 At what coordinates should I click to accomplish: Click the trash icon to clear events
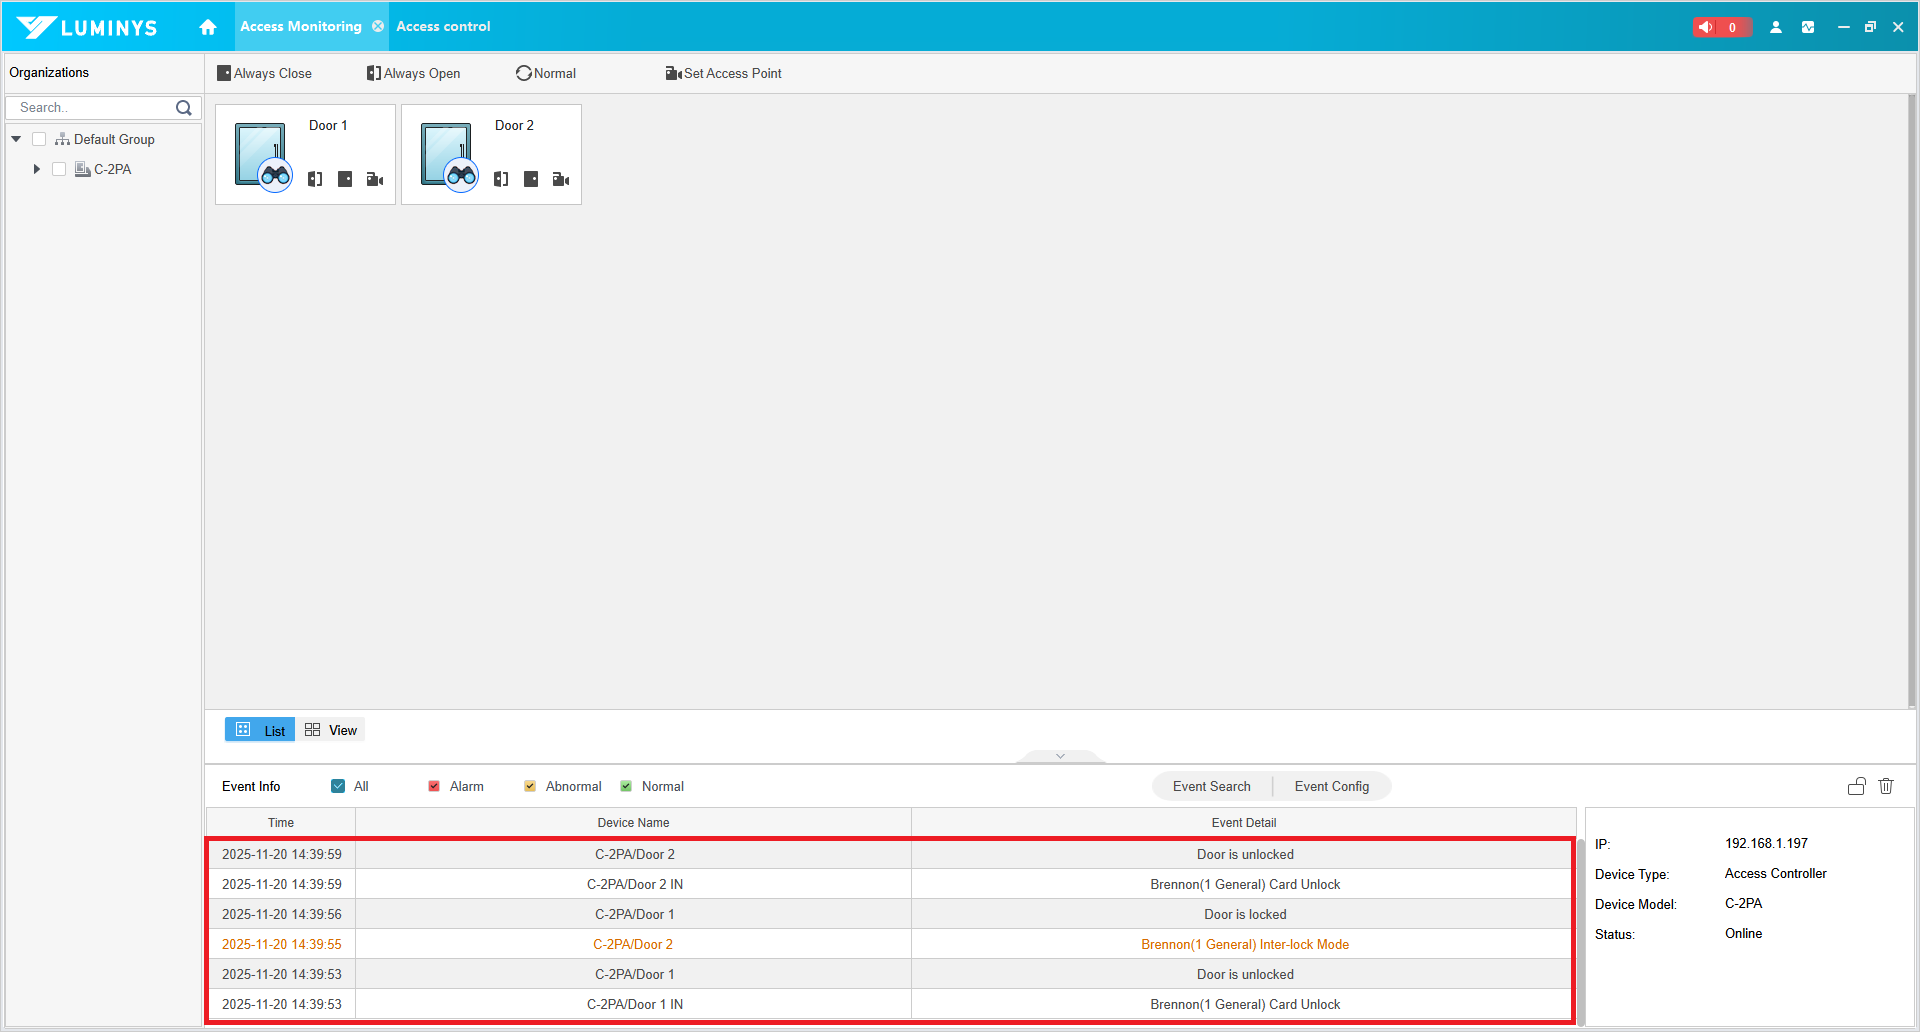[1886, 786]
